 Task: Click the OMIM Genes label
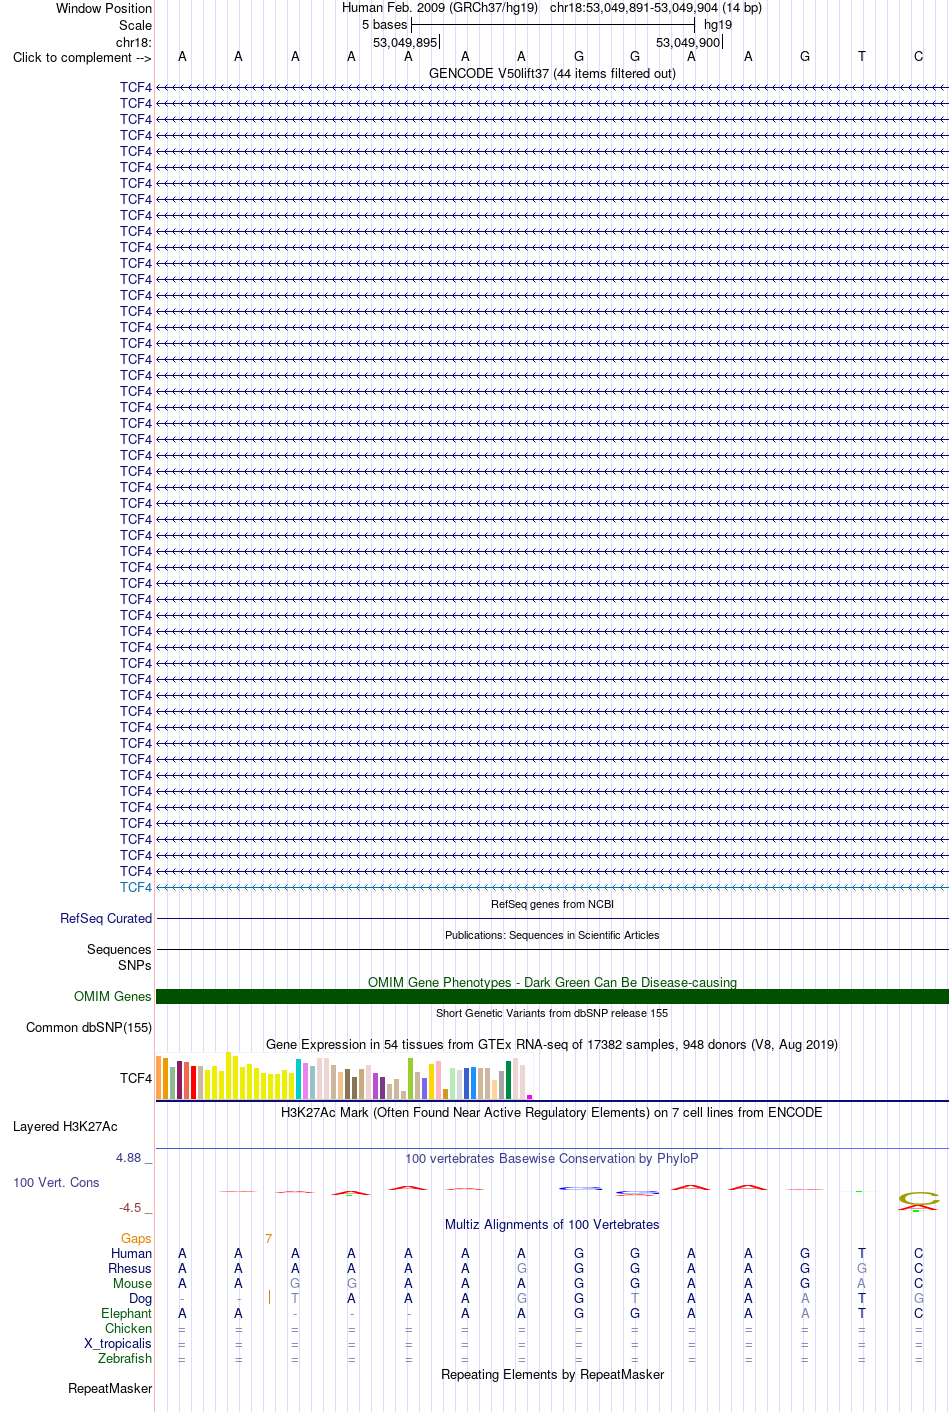[113, 997]
